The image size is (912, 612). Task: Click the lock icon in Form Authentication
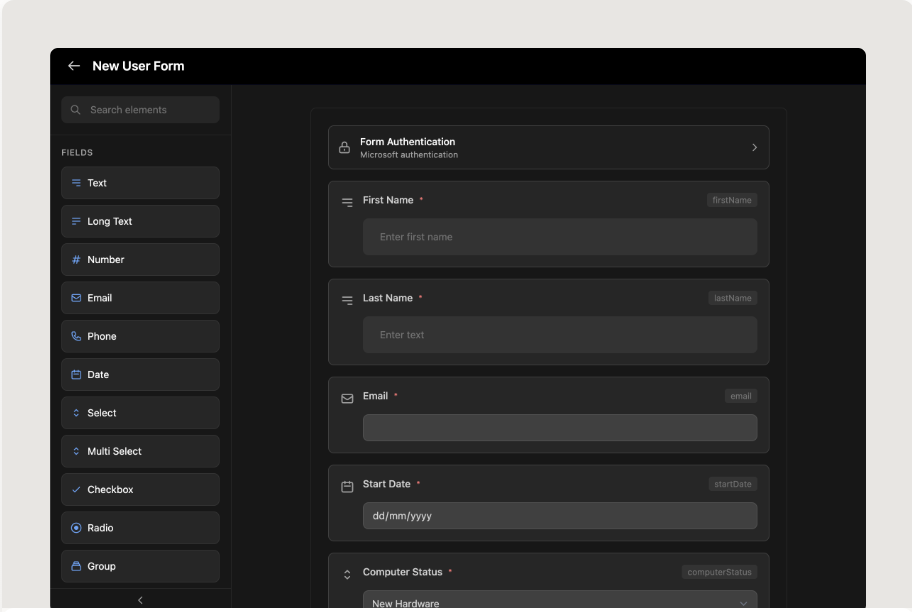(345, 148)
